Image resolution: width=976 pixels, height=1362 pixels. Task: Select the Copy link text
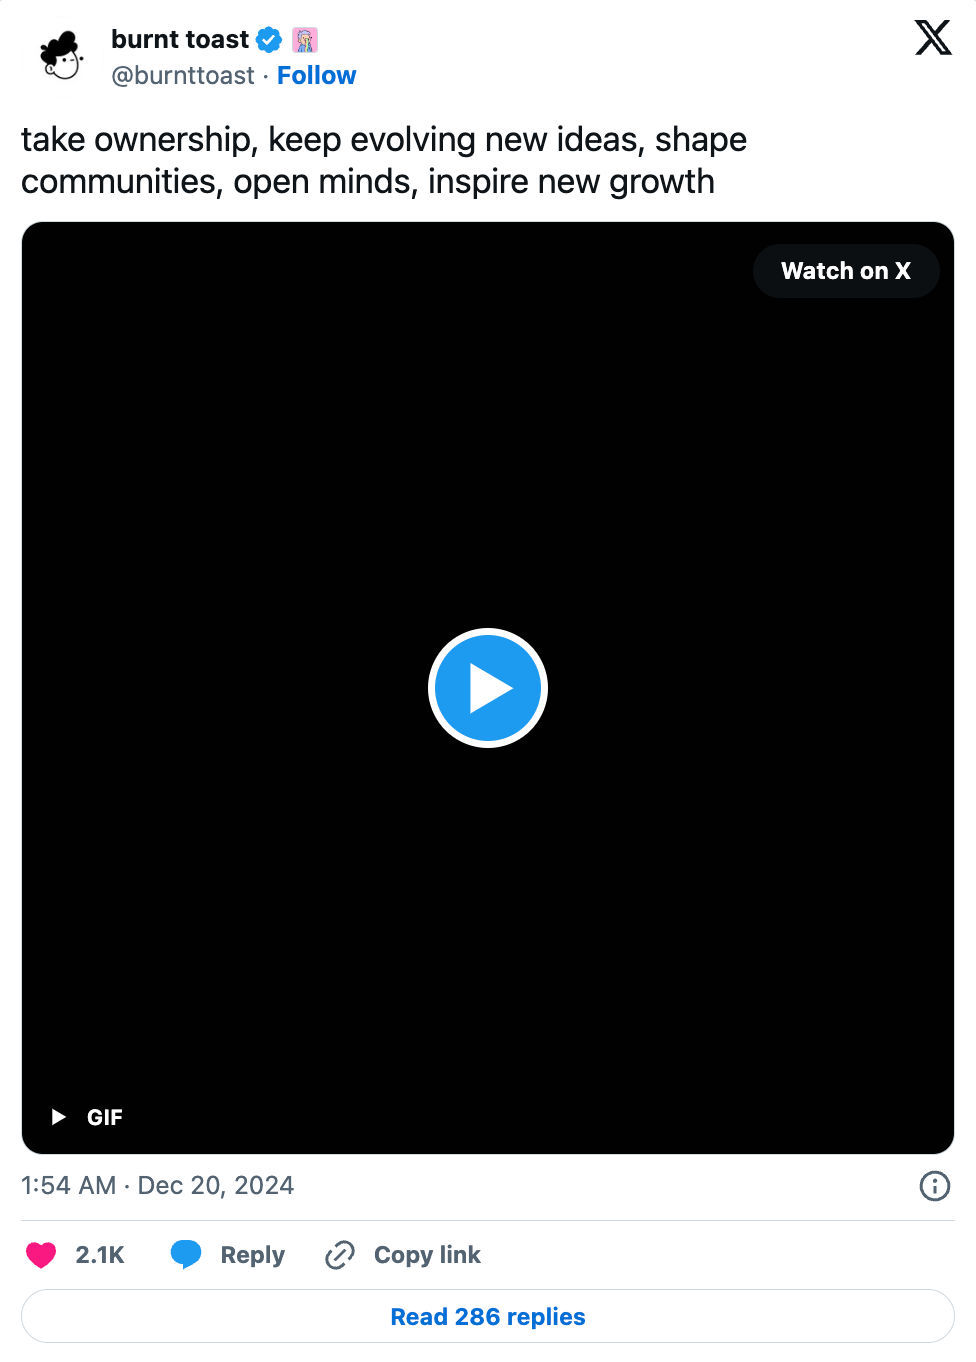point(427,1255)
